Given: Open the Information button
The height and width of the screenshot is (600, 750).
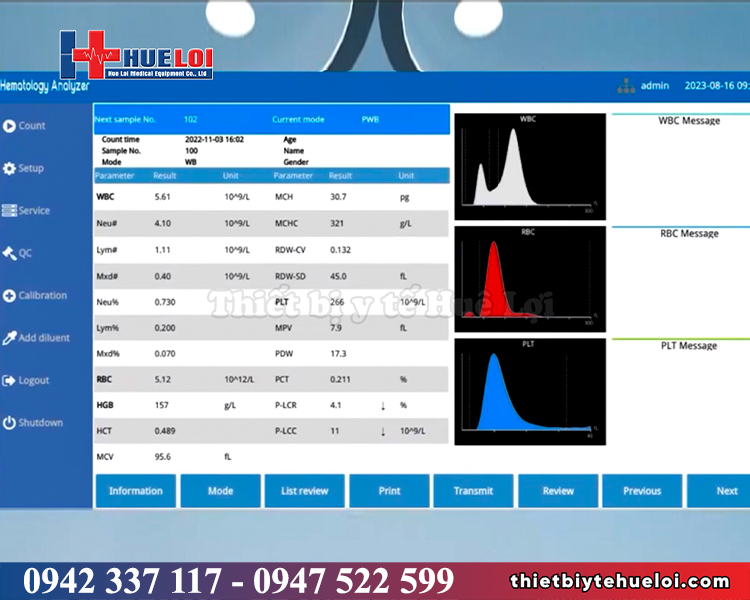Looking at the screenshot, I should pos(135,491).
